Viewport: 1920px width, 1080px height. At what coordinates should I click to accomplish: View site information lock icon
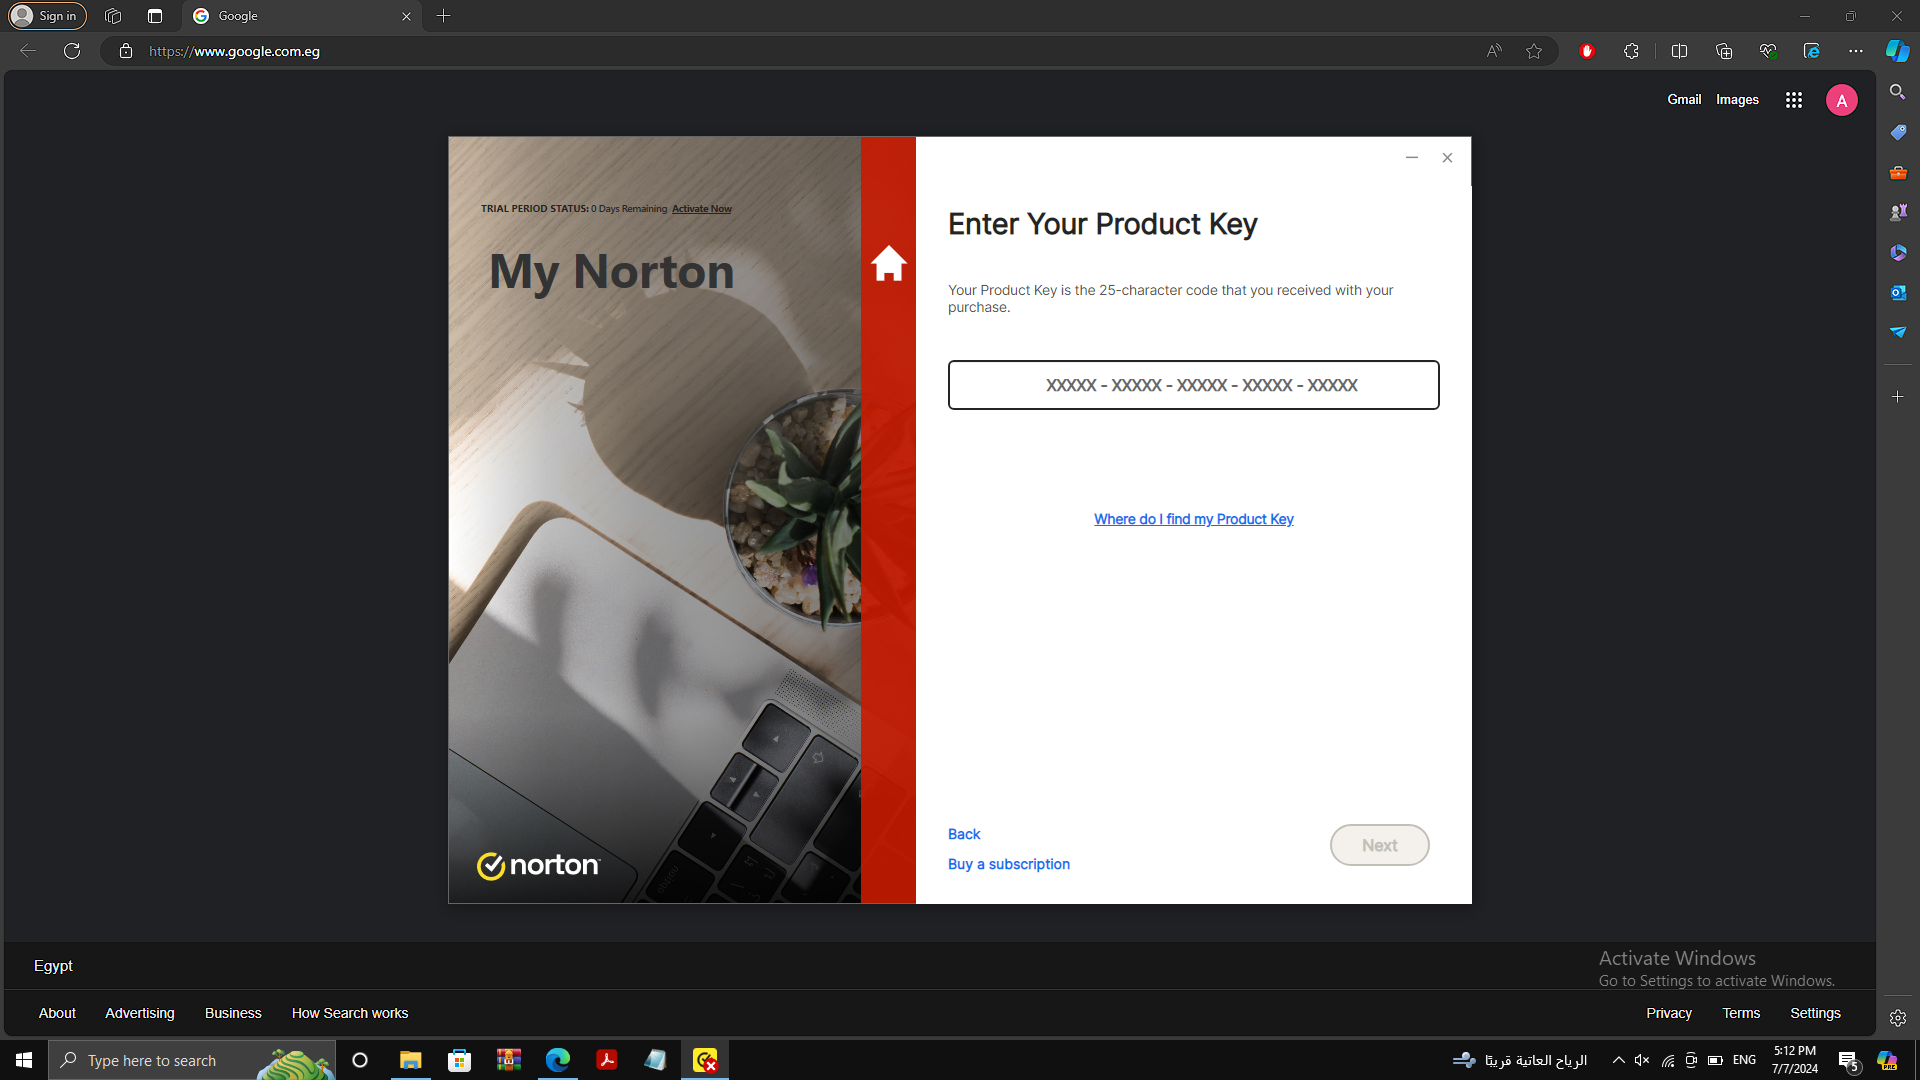(126, 51)
